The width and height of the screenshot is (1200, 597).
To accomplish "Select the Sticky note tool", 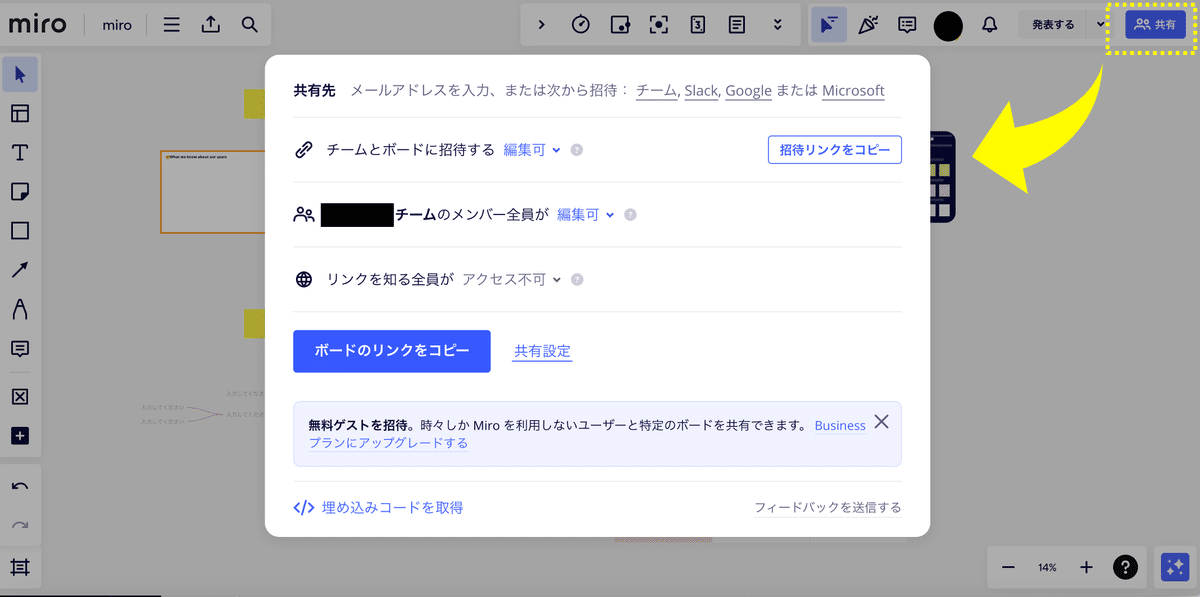I will (20, 191).
